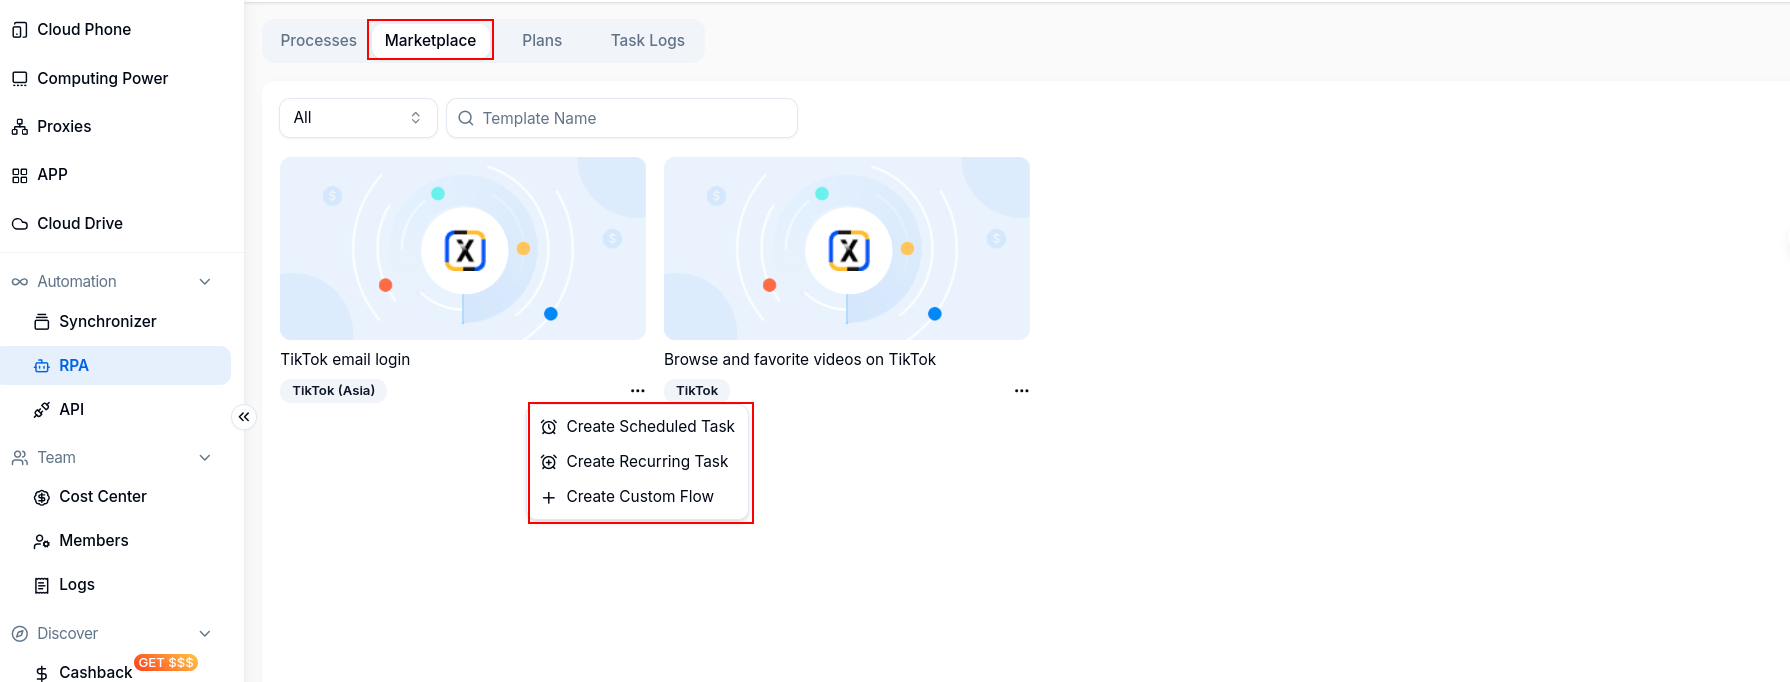Switch to the Processes tab
Screen dimensions: 1790x682
(x=318, y=40)
